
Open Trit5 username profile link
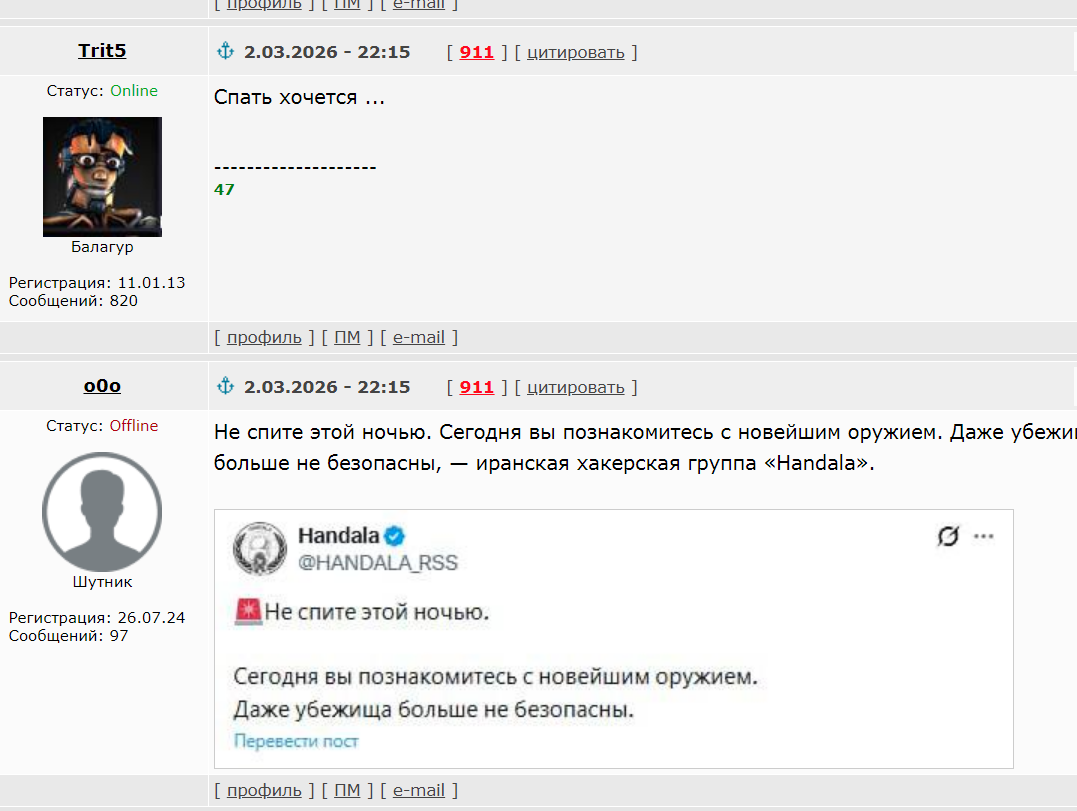point(102,51)
